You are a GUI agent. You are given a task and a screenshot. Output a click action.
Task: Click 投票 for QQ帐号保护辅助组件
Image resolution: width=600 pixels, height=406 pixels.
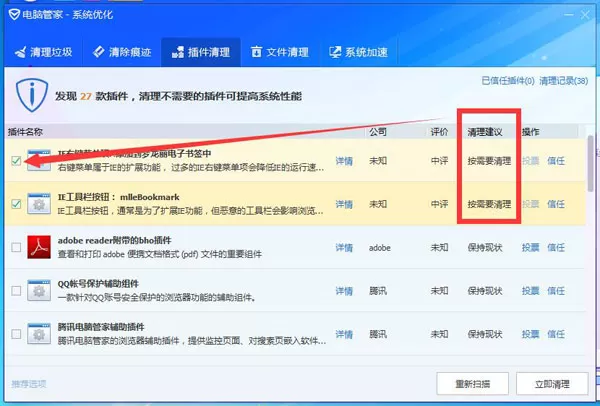point(530,291)
